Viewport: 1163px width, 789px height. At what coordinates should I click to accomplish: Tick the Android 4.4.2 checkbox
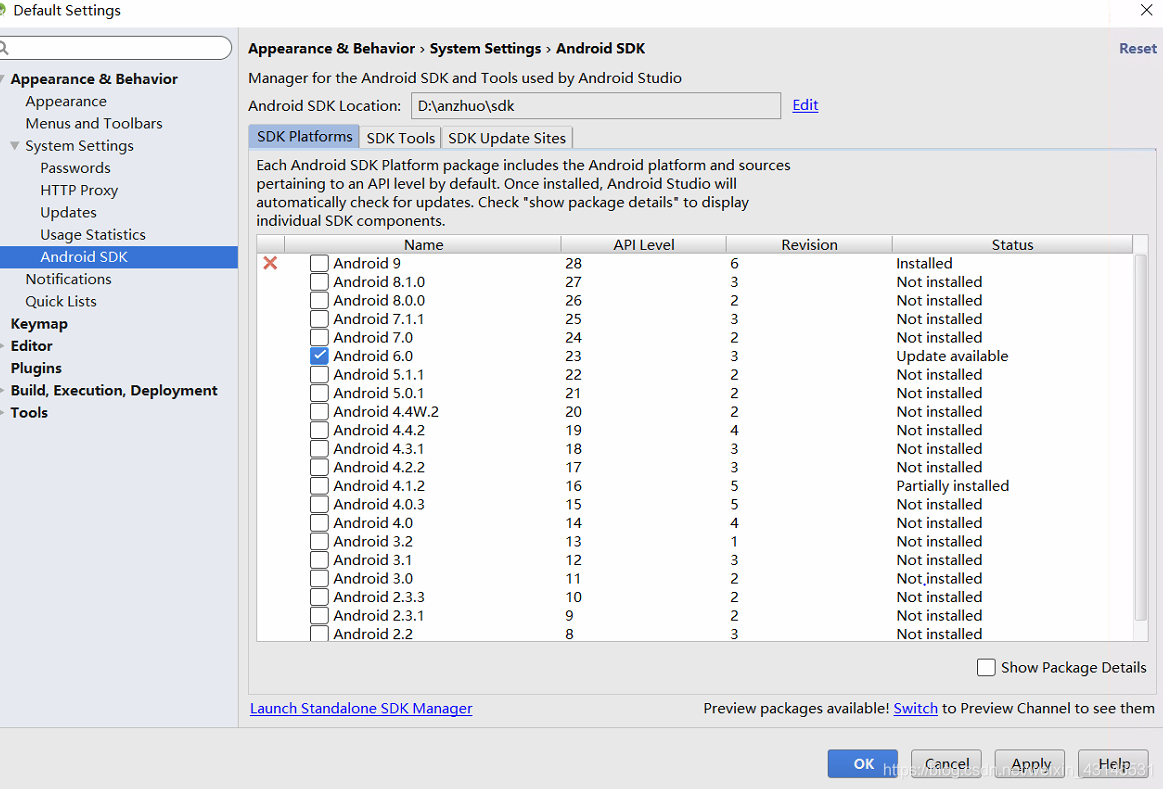point(320,430)
